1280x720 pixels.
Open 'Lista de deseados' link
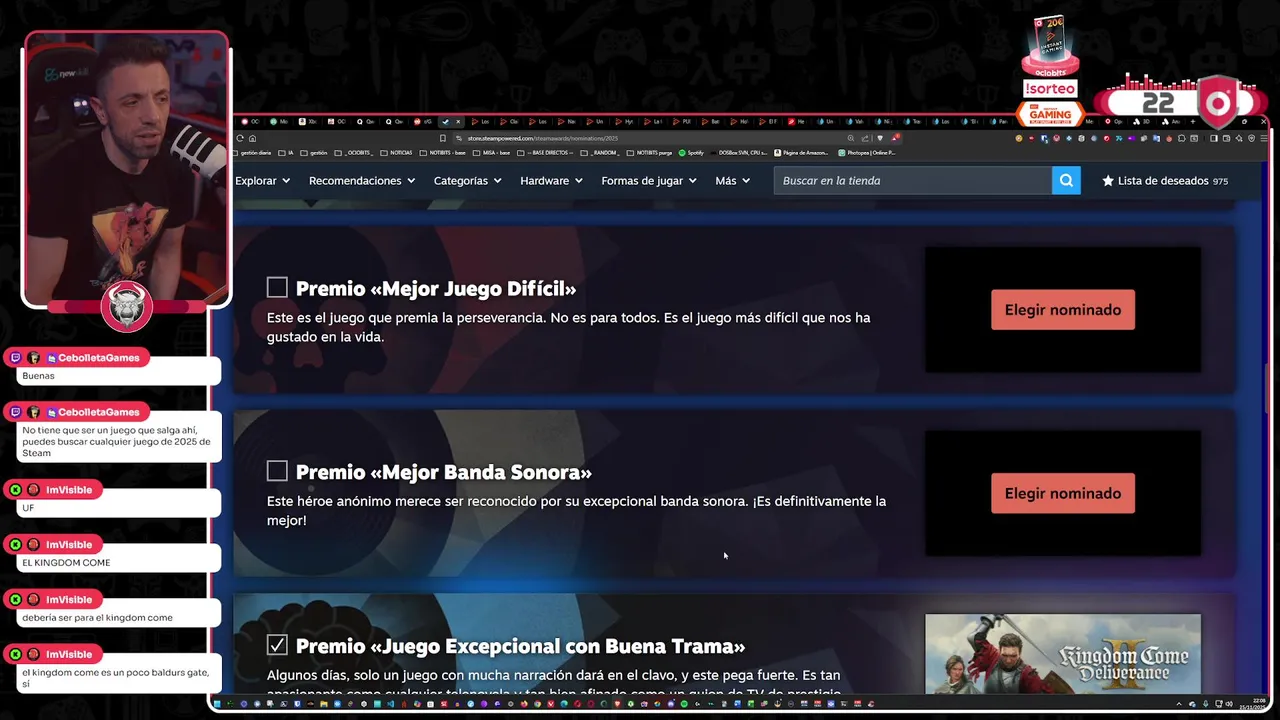1165,181
